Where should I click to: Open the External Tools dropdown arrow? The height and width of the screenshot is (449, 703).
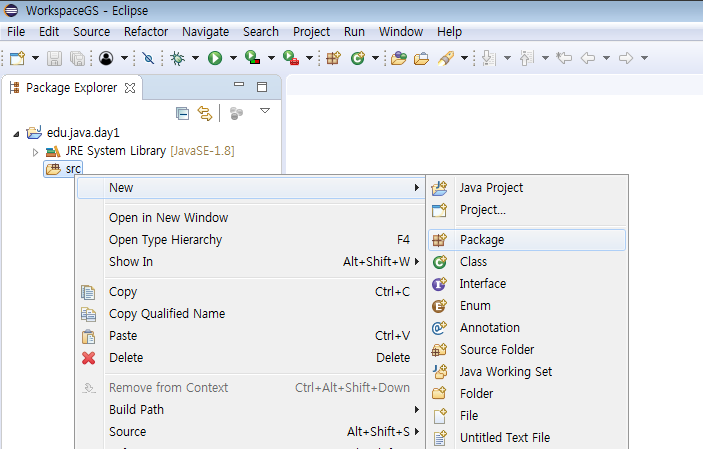click(309, 58)
